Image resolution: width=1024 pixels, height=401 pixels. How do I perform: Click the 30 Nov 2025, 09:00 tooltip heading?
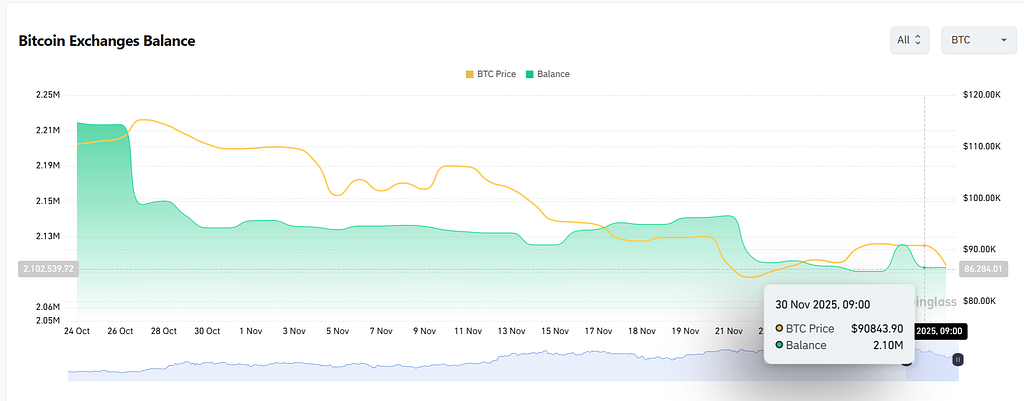[823, 304]
